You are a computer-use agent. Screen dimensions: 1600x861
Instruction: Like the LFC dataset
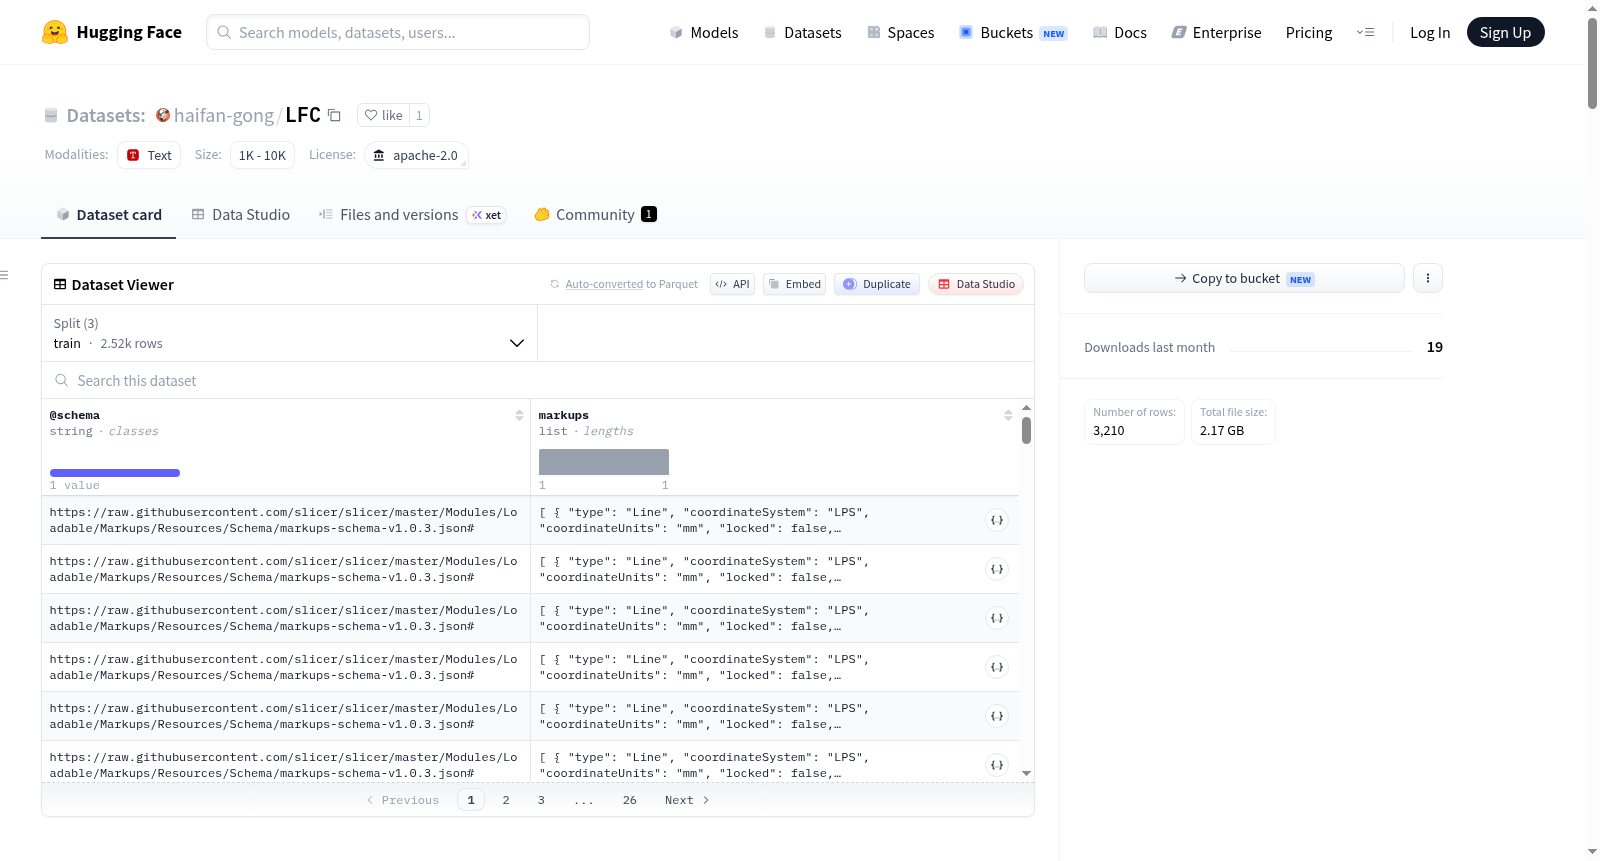[x=383, y=115]
